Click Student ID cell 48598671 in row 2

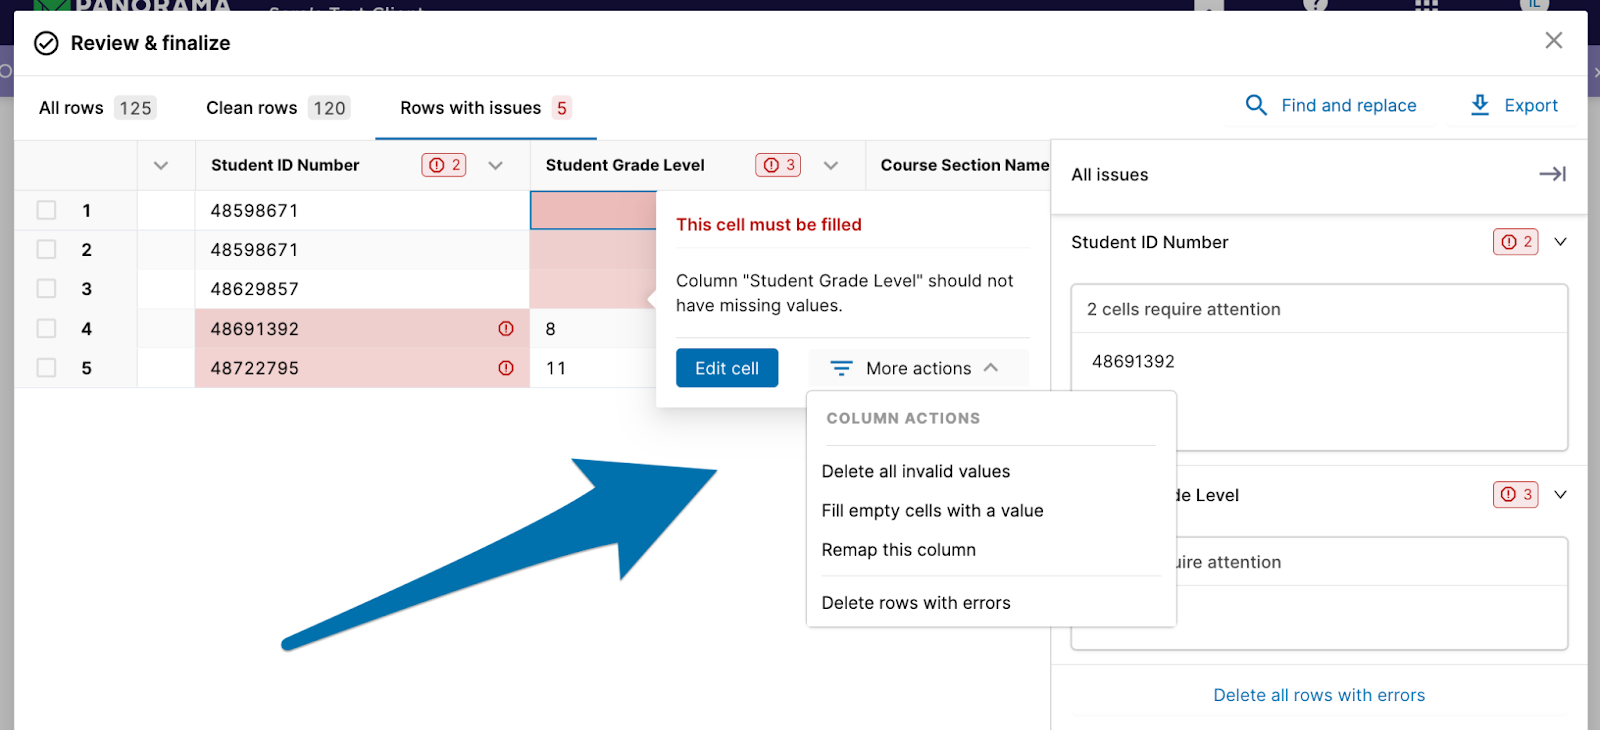(362, 249)
